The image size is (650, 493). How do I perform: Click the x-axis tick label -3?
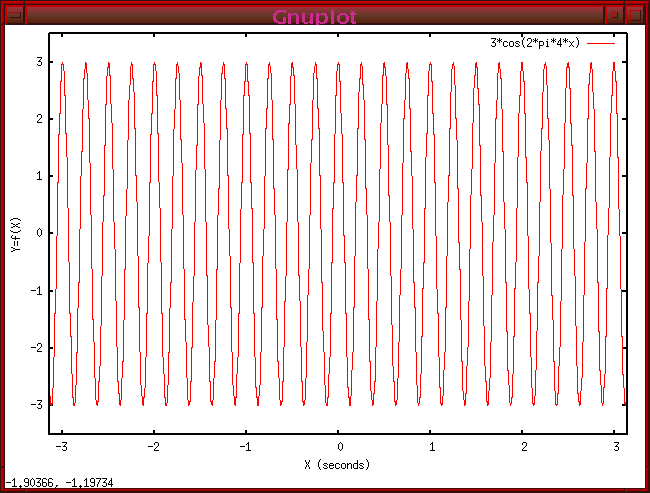(x=62, y=447)
